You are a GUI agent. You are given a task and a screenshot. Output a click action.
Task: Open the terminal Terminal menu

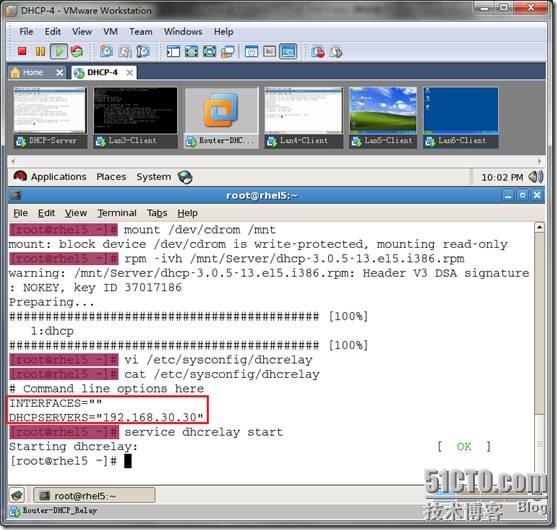coord(117,213)
